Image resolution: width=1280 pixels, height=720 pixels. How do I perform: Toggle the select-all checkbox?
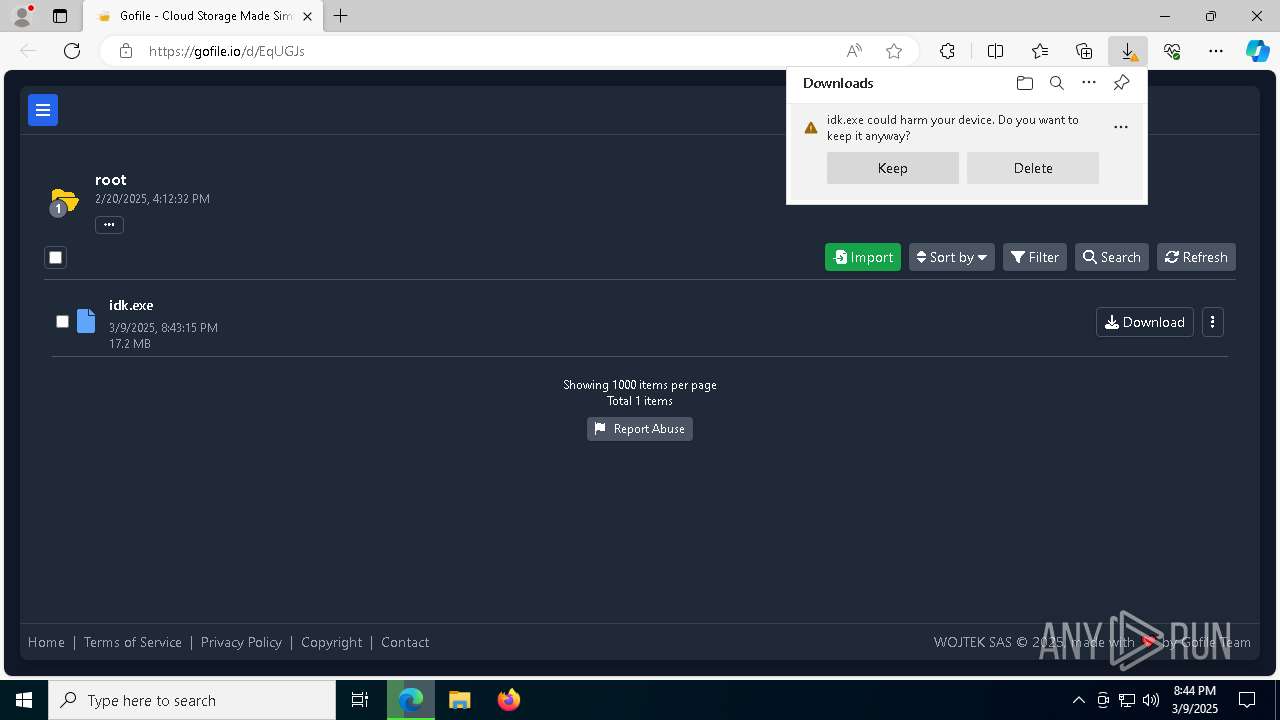point(56,258)
